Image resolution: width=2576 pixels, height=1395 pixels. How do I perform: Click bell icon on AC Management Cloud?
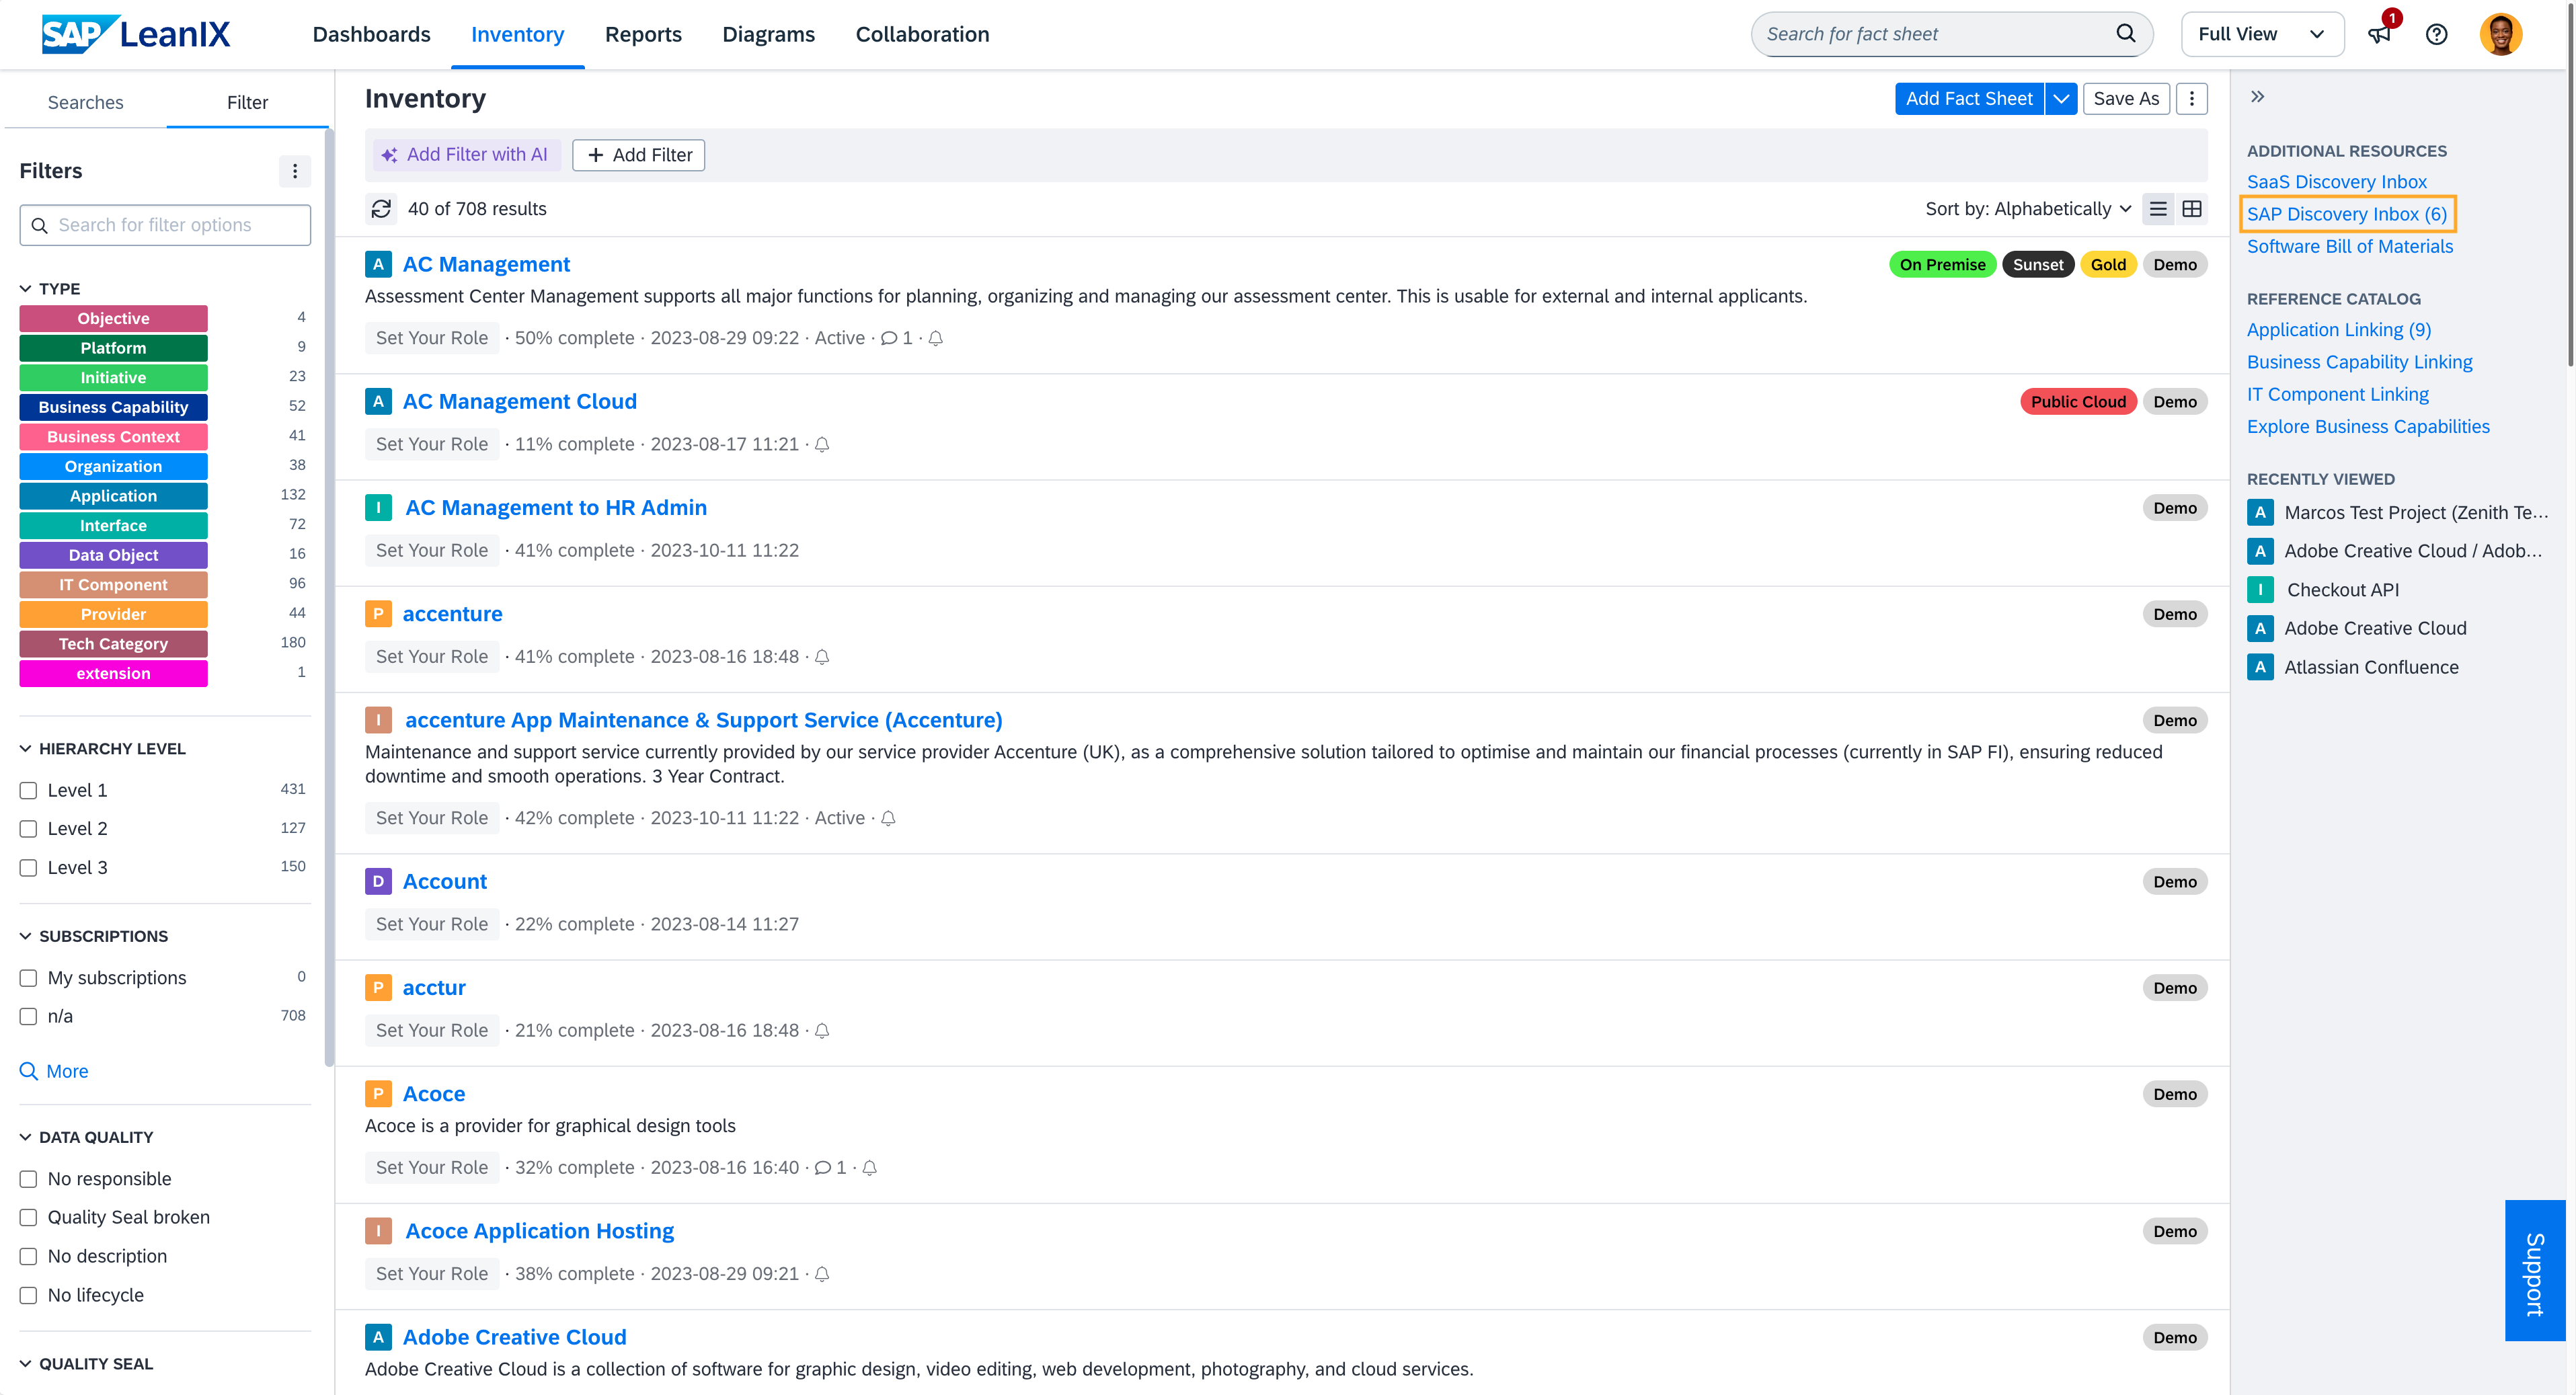[822, 445]
